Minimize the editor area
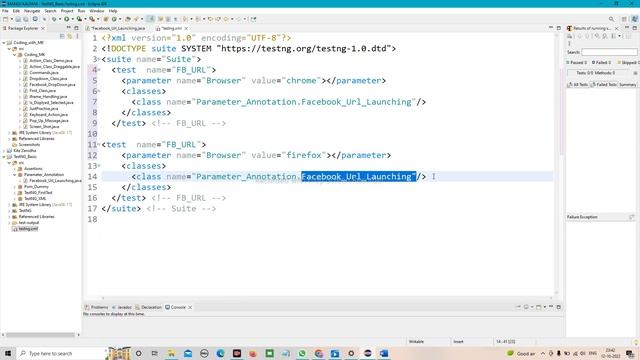Screen dimensions: 640x360 (551, 28)
